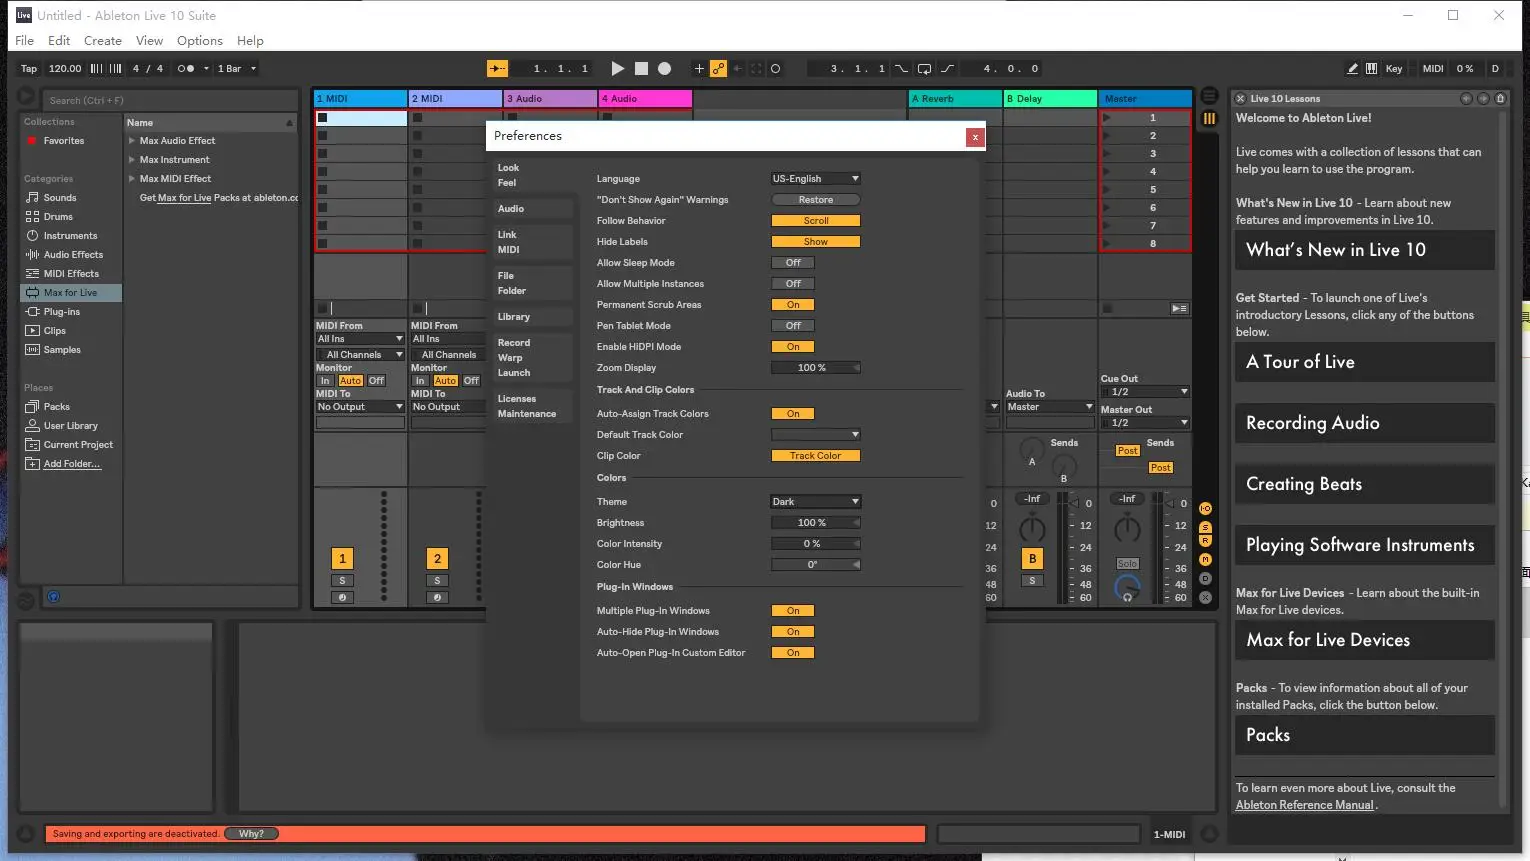Click the Brightness slider
The width and height of the screenshot is (1530, 861).
click(815, 522)
